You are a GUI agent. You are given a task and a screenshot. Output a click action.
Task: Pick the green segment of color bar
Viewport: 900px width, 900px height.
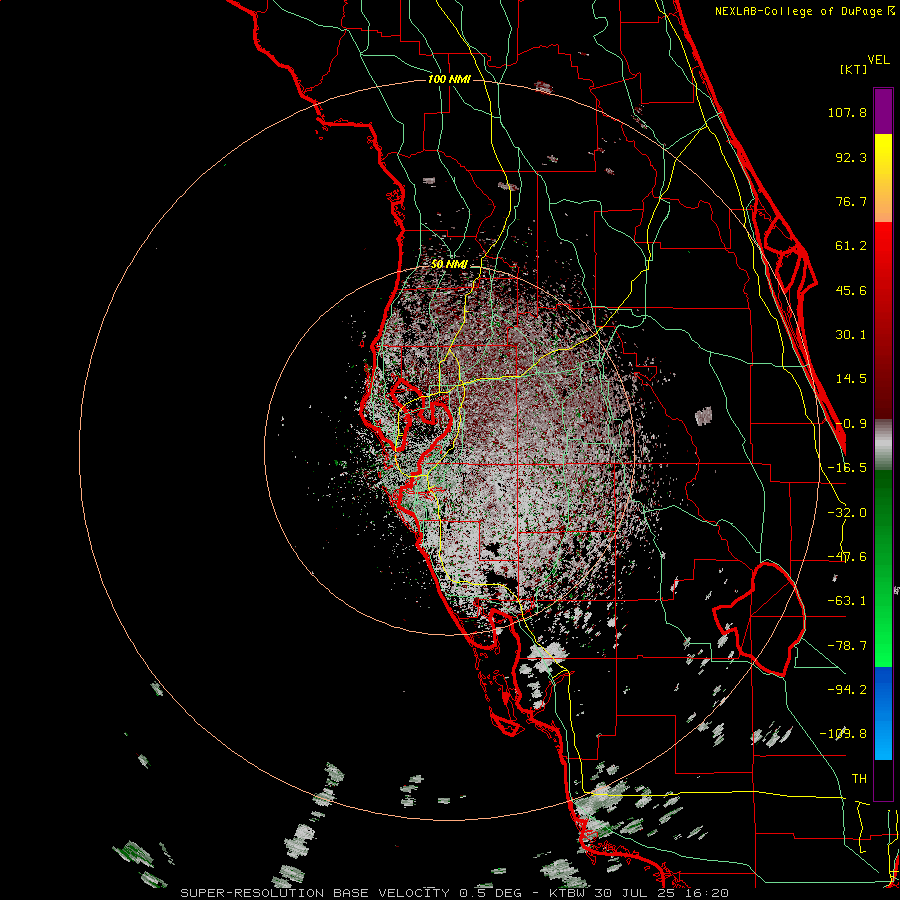coord(883,568)
